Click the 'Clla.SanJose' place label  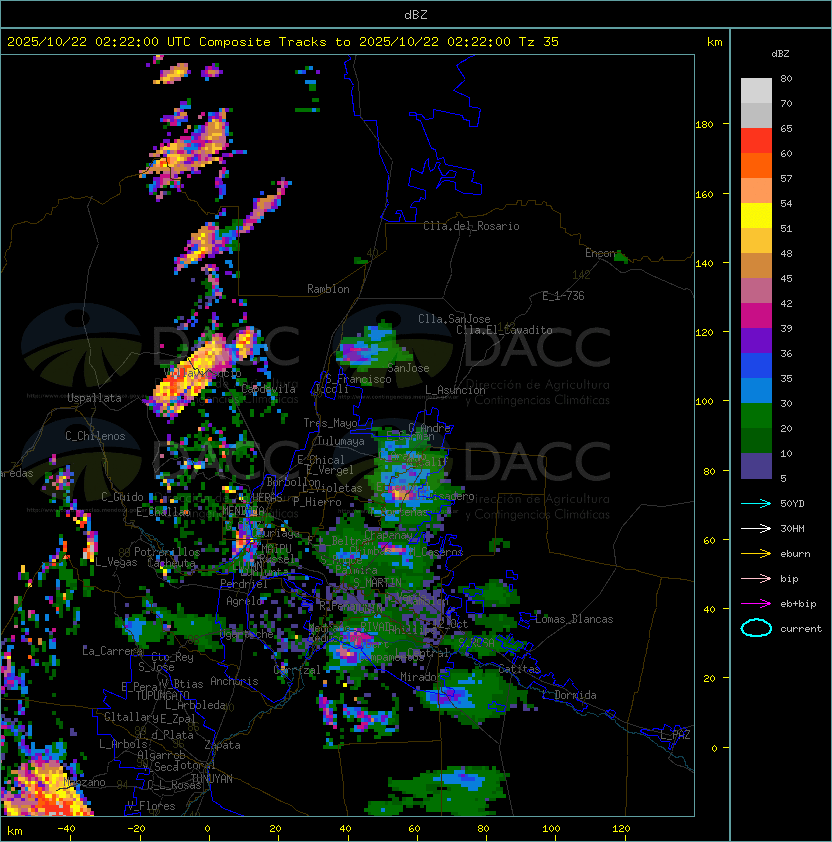click(x=454, y=319)
